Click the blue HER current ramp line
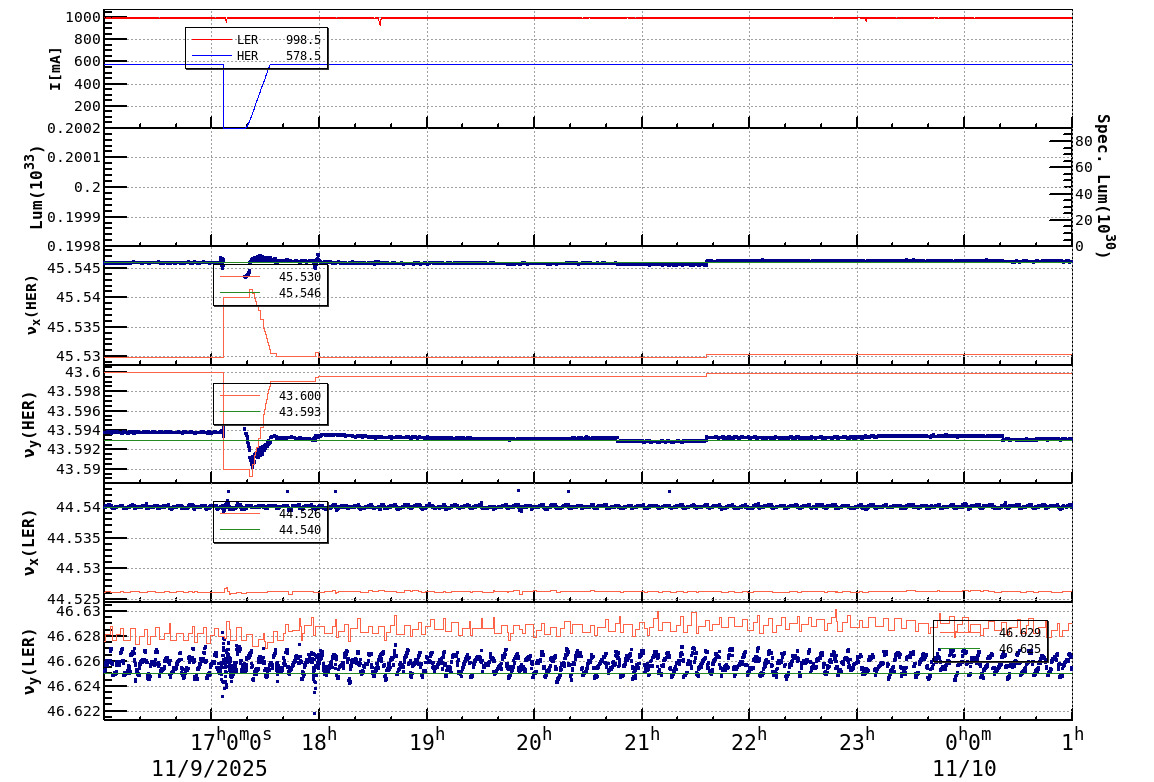Screen dimensions: 1154x782 tap(258, 95)
